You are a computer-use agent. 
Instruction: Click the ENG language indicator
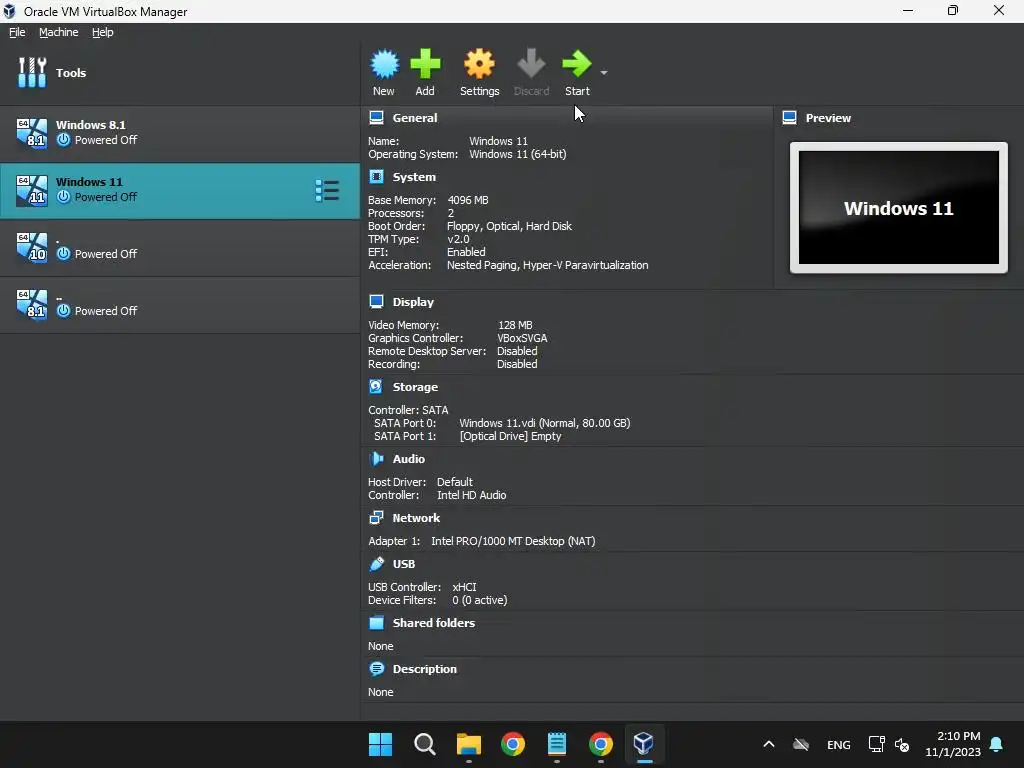[x=839, y=744]
